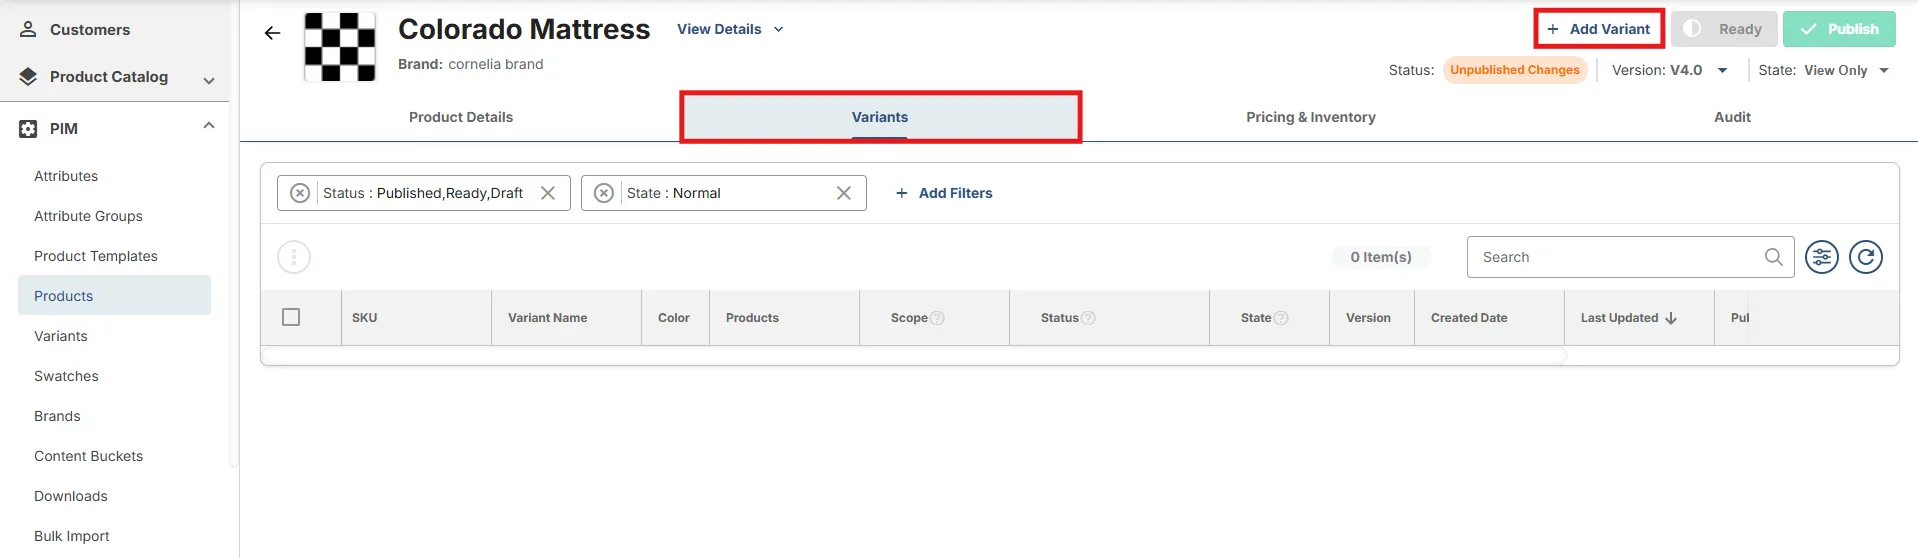Click State column help icon
Viewport: 1918px width, 558px height.
pyautogui.click(x=1281, y=318)
